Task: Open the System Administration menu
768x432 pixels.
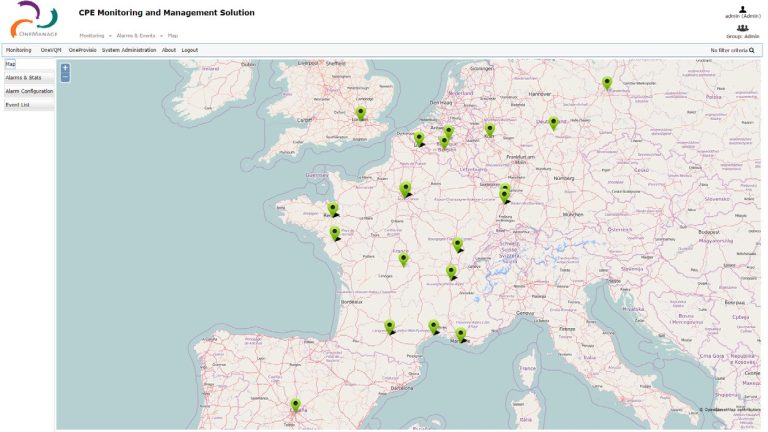Action: [x=129, y=50]
